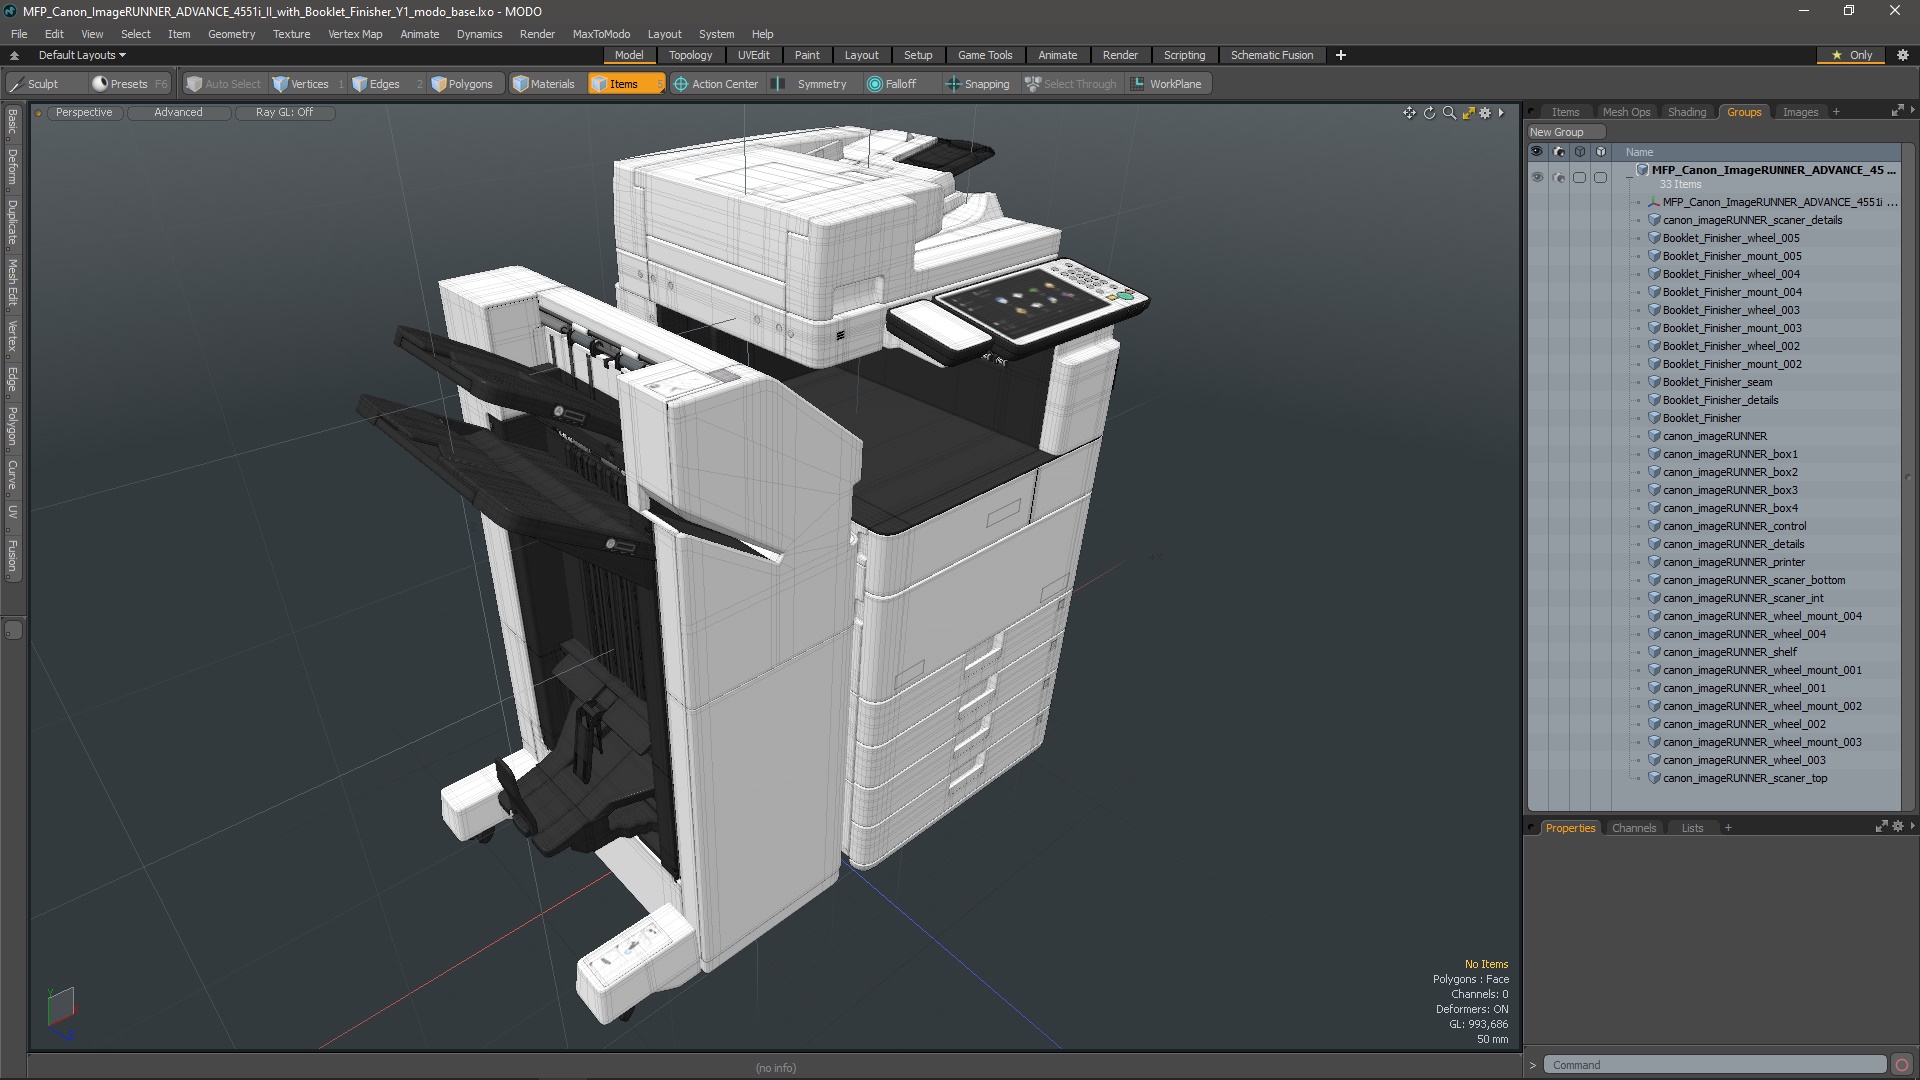The width and height of the screenshot is (1920, 1080).
Task: Toggle Auto Select mode
Action: tap(223, 84)
